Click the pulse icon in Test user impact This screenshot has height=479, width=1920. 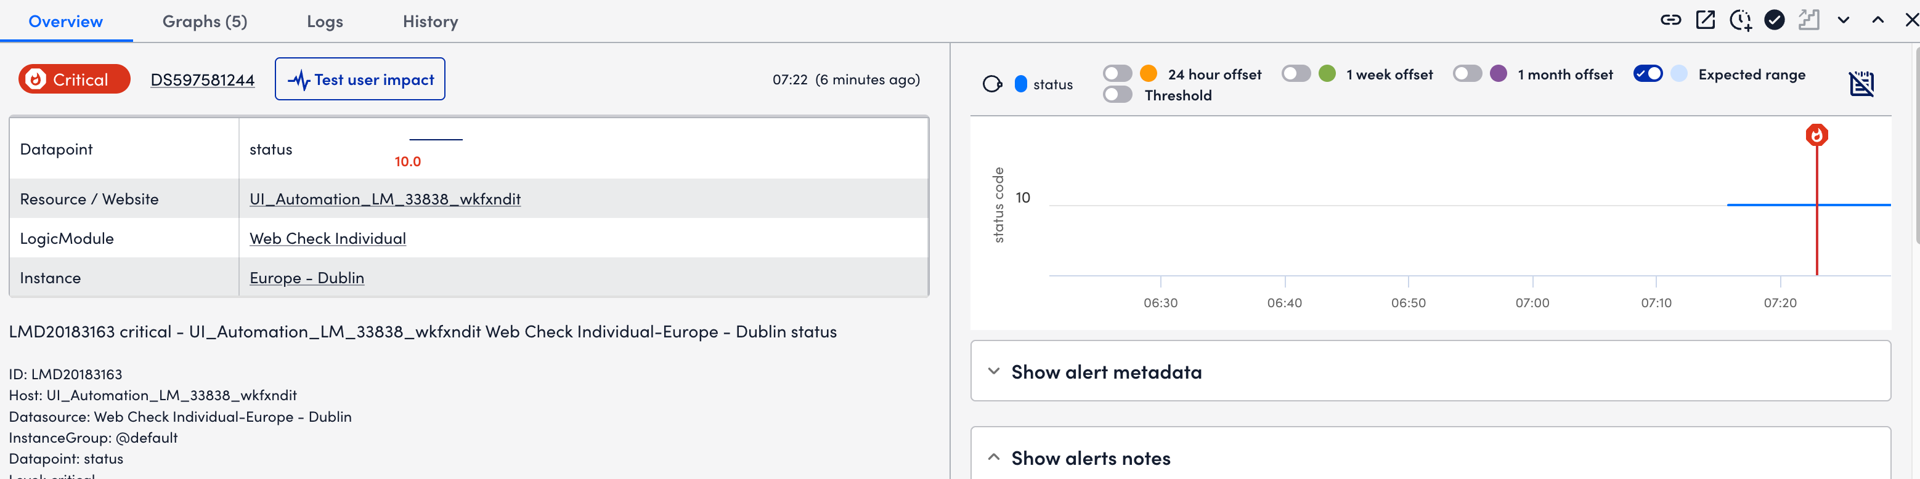[298, 80]
